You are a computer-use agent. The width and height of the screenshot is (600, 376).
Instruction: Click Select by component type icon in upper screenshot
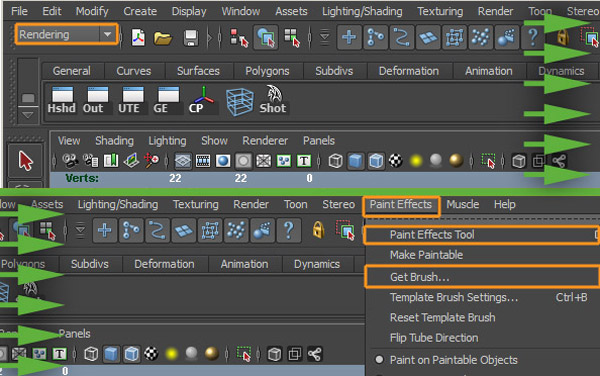[x=292, y=37]
